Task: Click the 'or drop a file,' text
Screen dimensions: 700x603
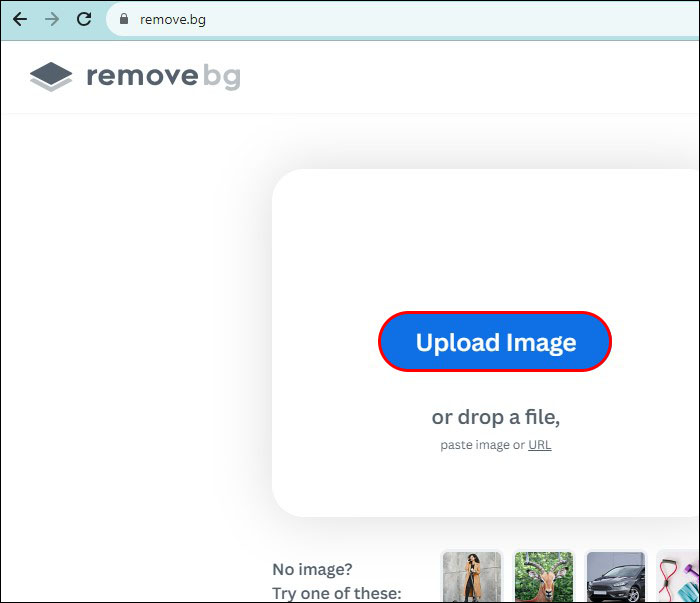Action: pos(496,417)
